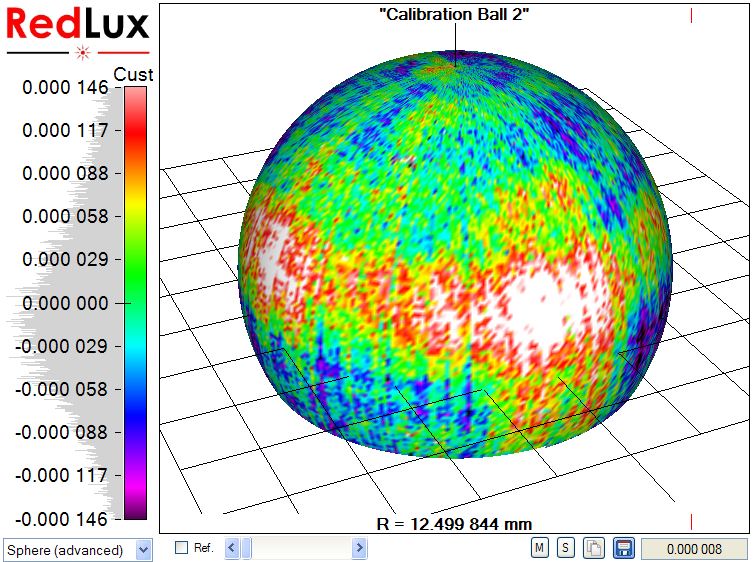This screenshot has width=753, height=562.
Task: Save using the floppy disk icon
Action: [623, 548]
